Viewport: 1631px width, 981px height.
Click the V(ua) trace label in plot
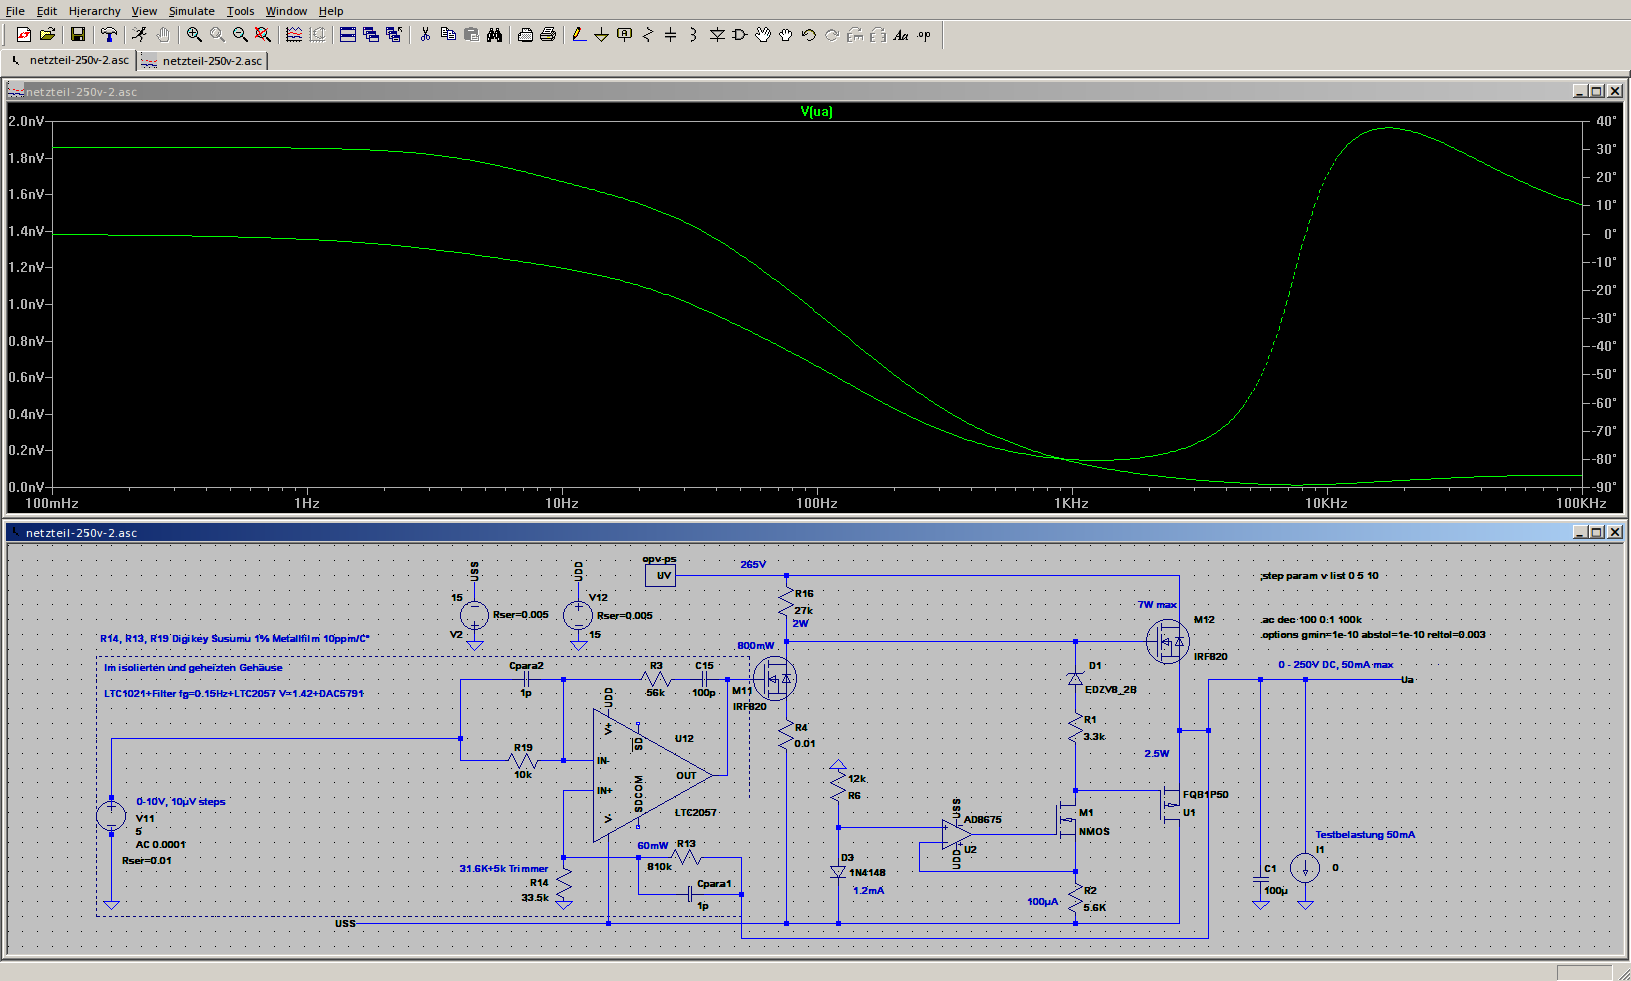[x=816, y=111]
